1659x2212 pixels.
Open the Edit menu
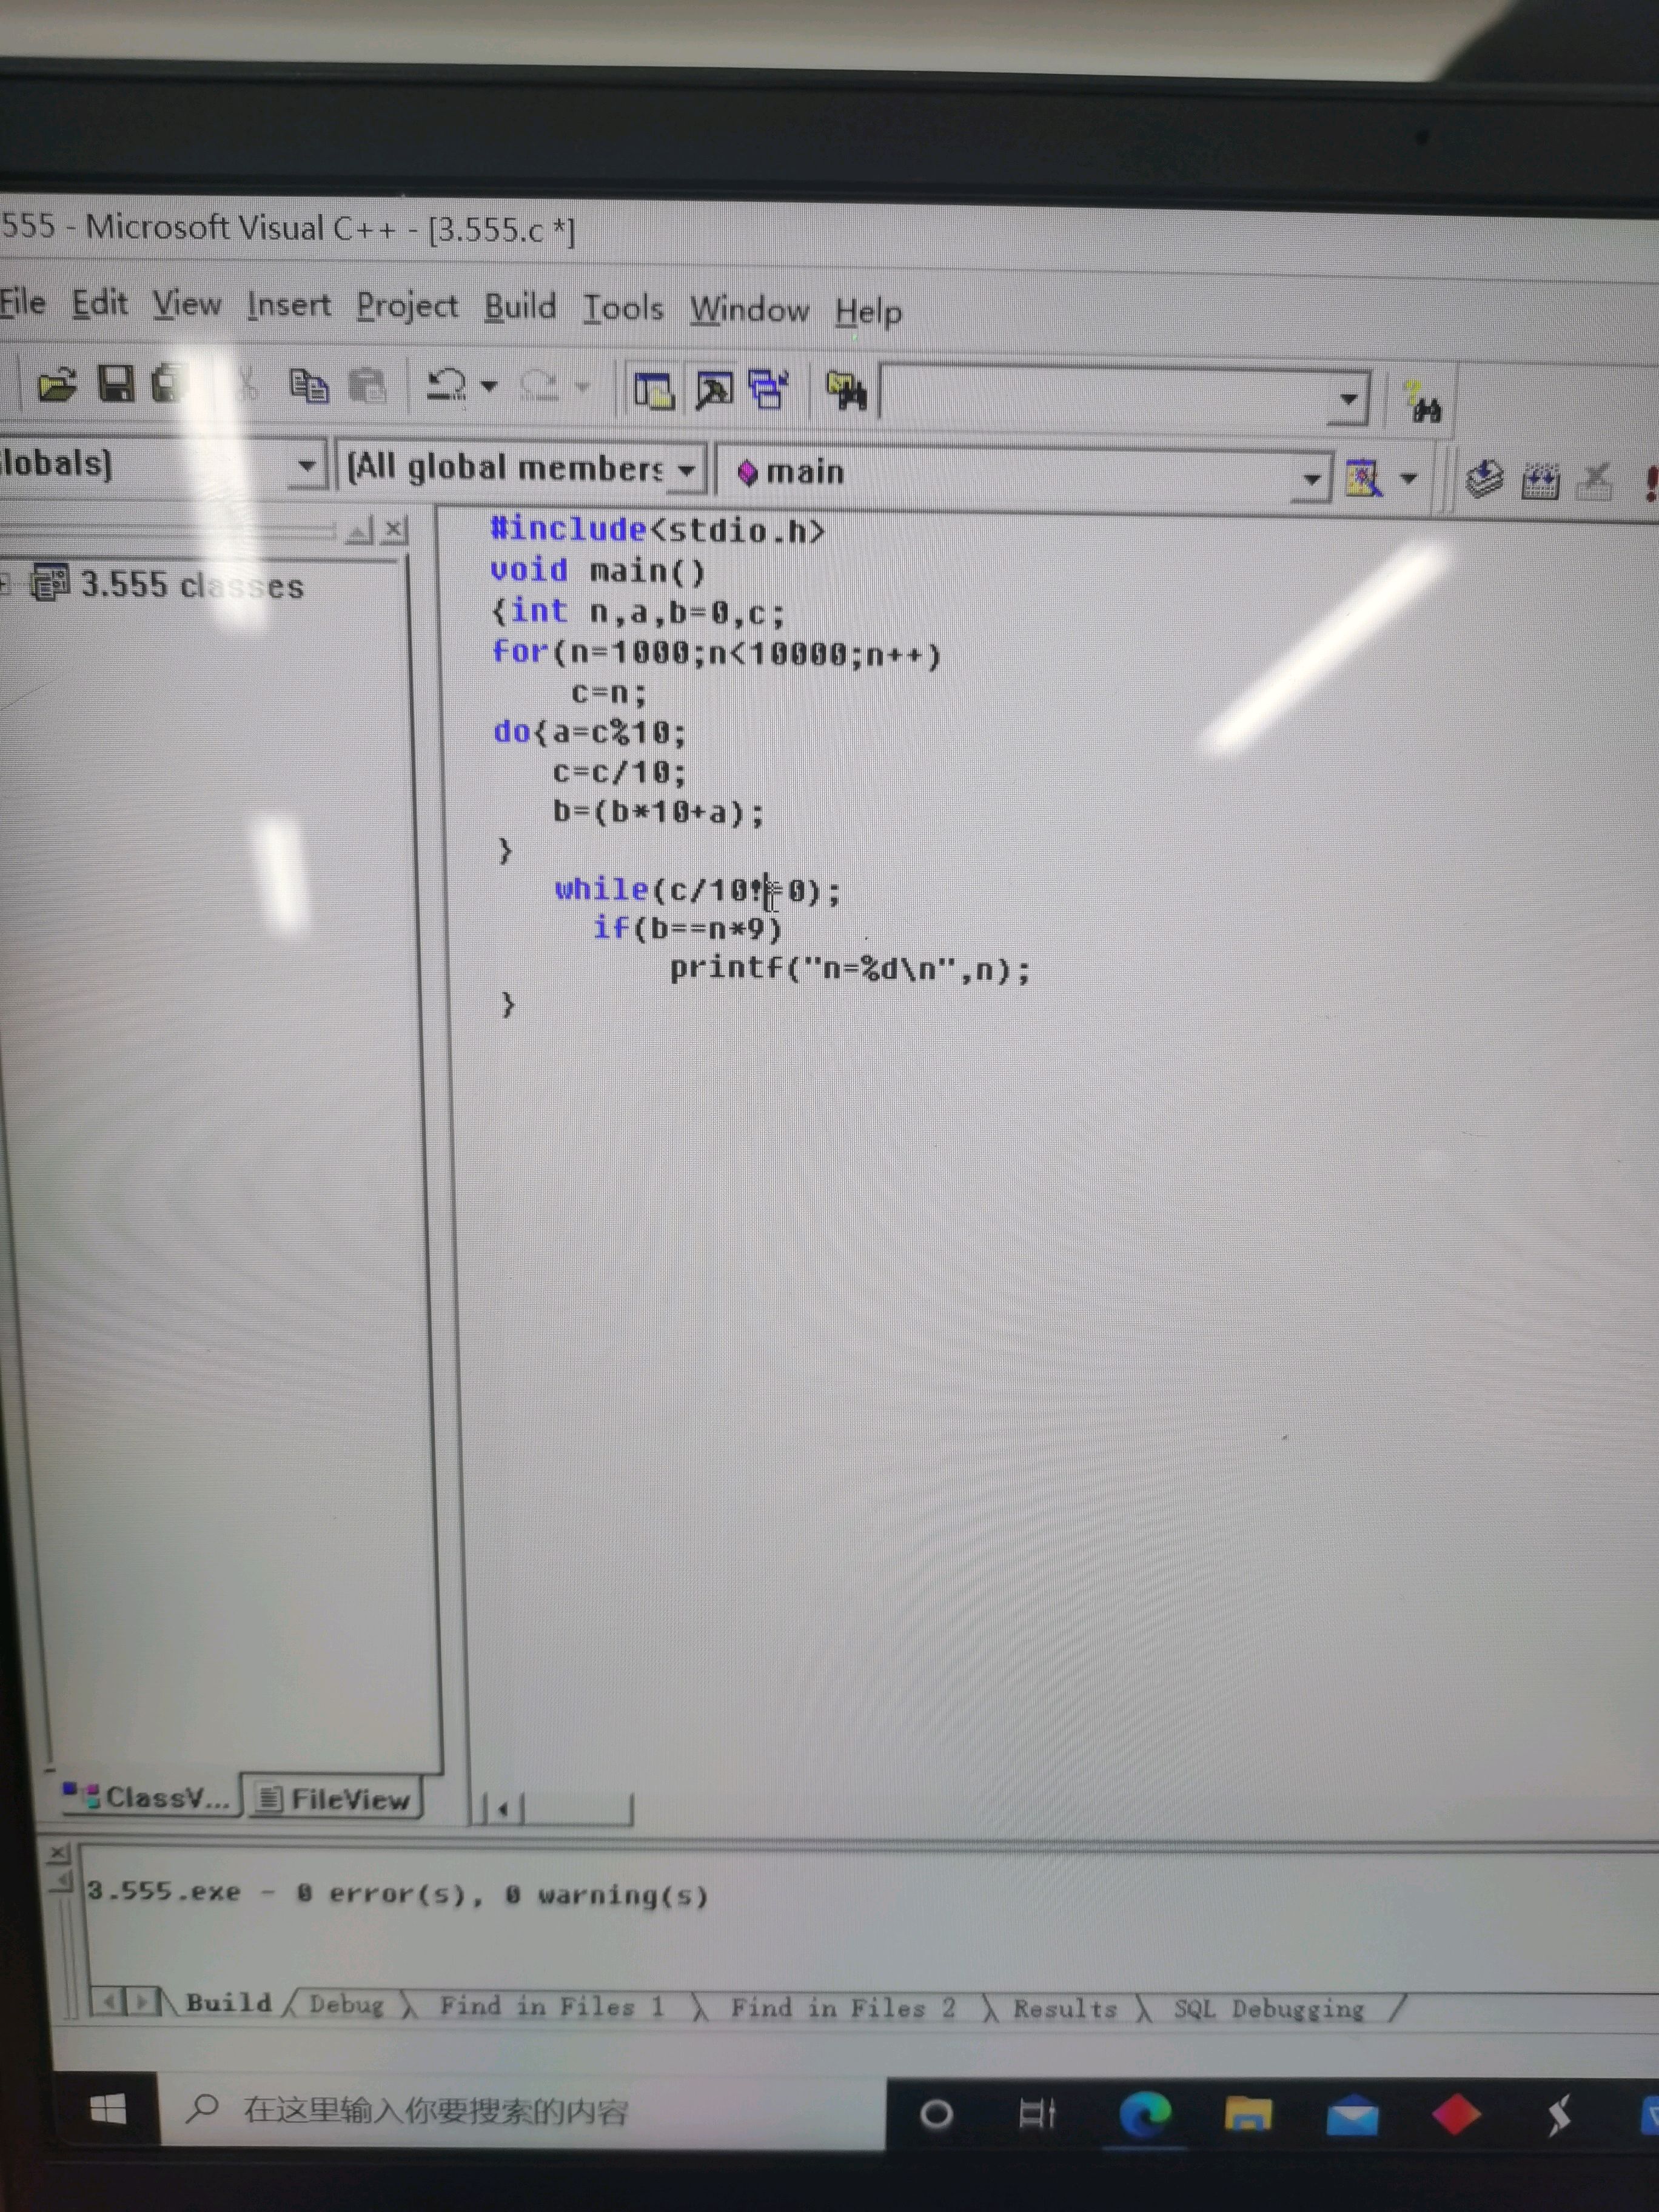click(99, 303)
